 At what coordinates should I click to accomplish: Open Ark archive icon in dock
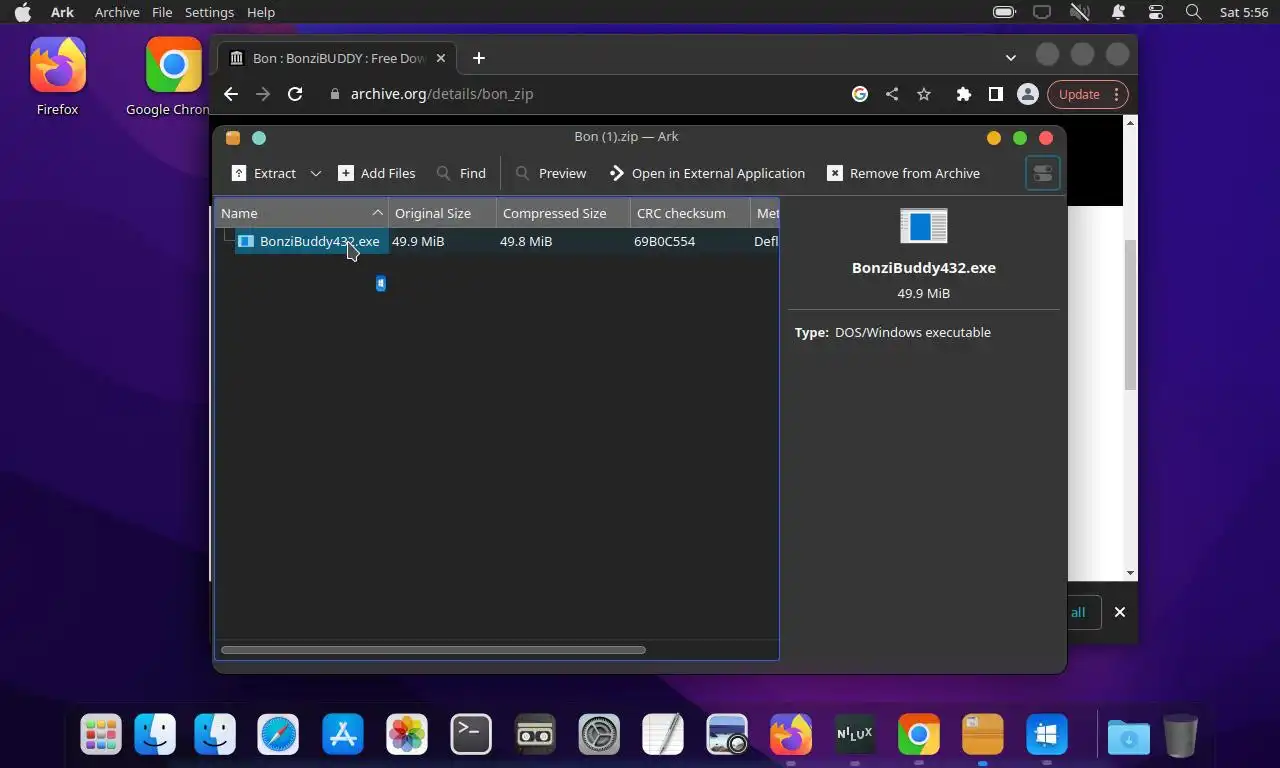click(982, 736)
